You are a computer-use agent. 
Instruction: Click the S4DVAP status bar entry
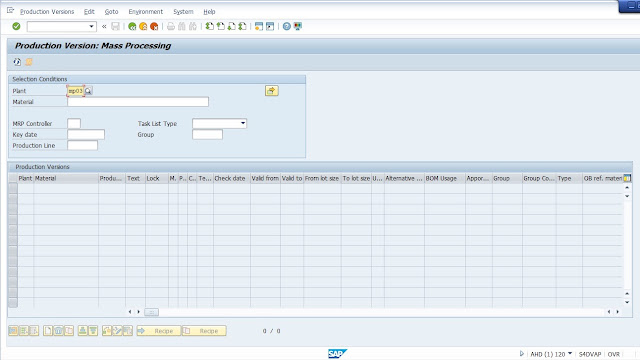590,354
